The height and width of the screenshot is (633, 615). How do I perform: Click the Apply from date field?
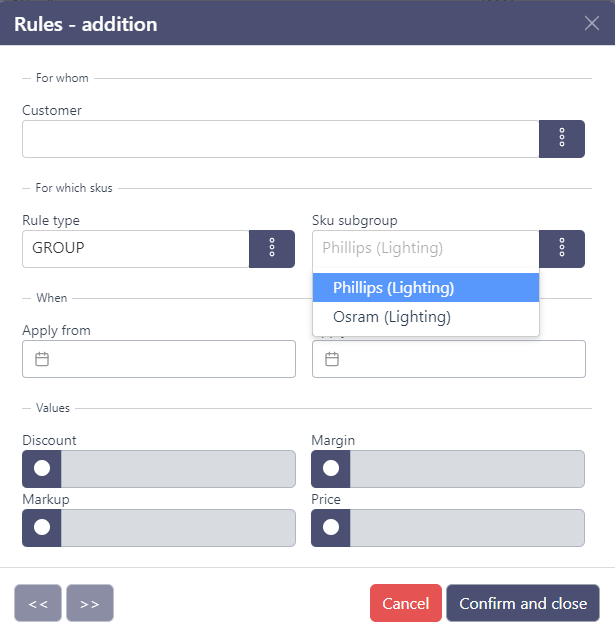tap(170, 359)
